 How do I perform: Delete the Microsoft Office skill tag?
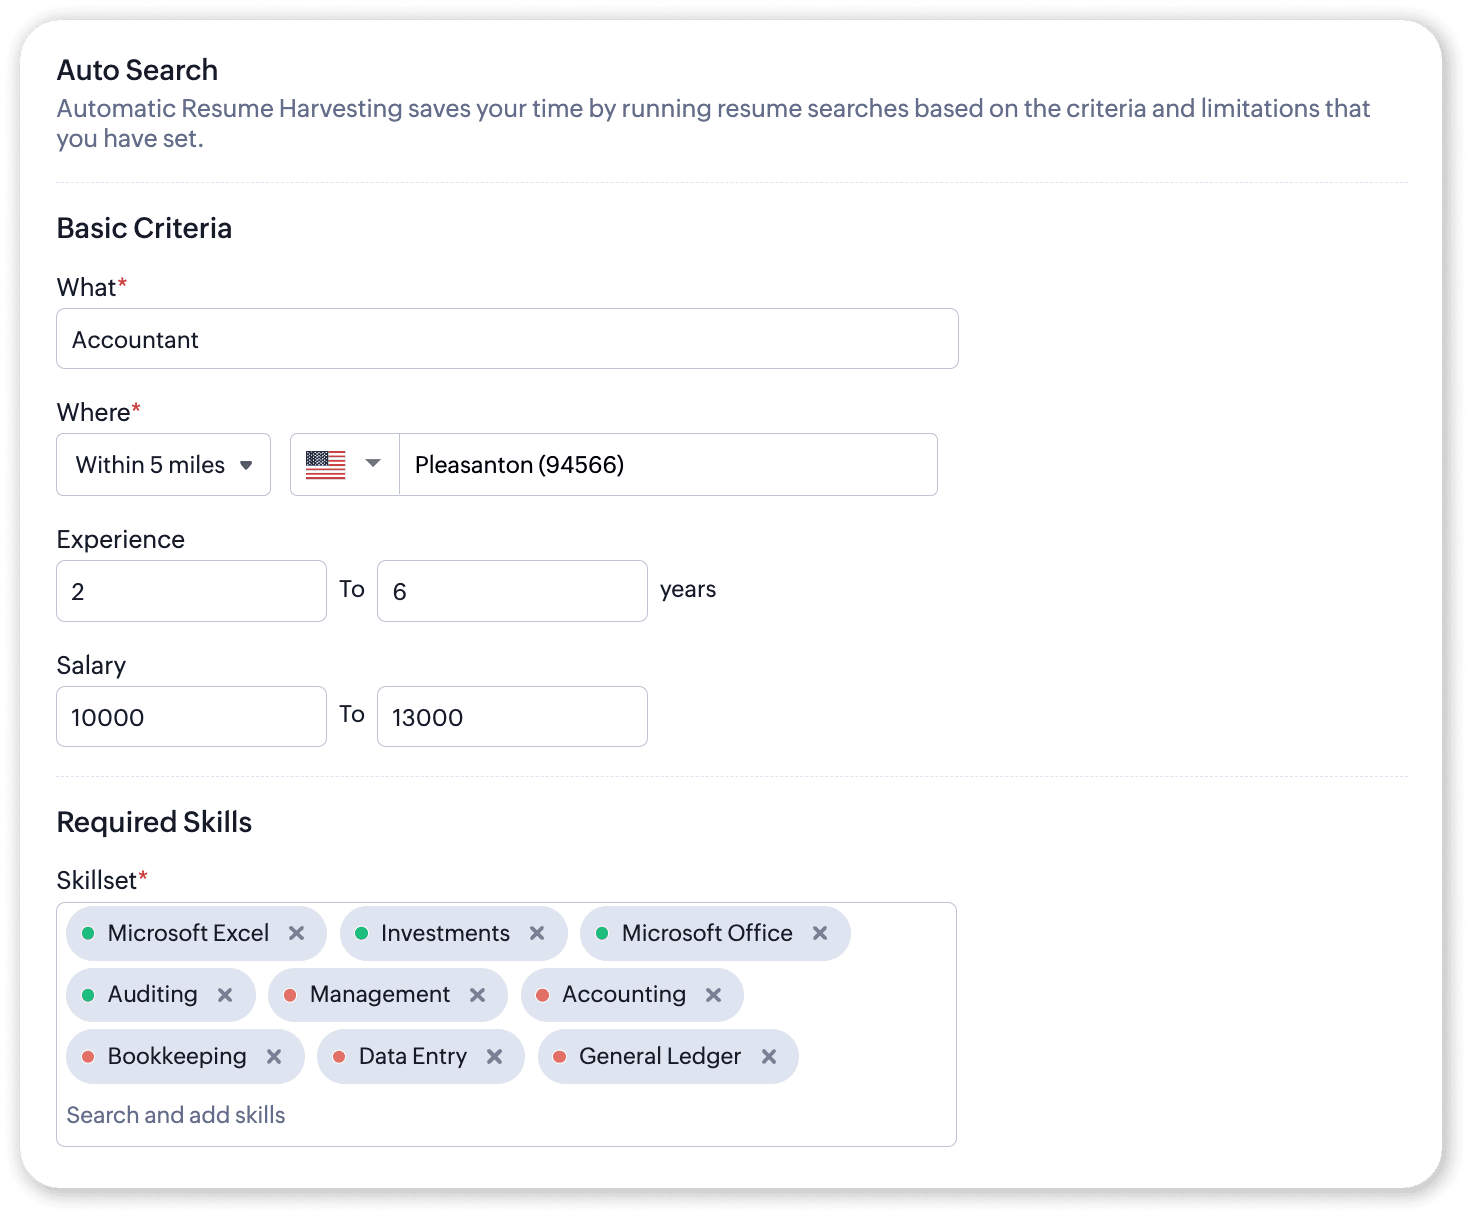[820, 933]
